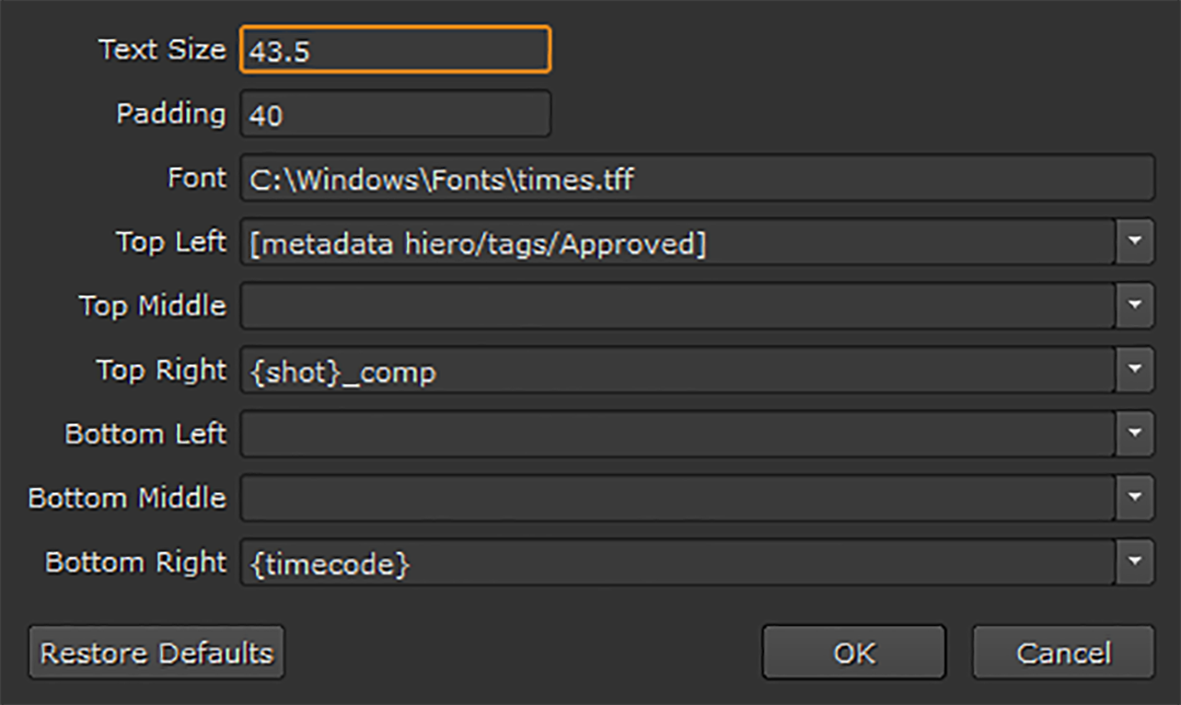Click into the empty Top Middle field

click(x=677, y=306)
